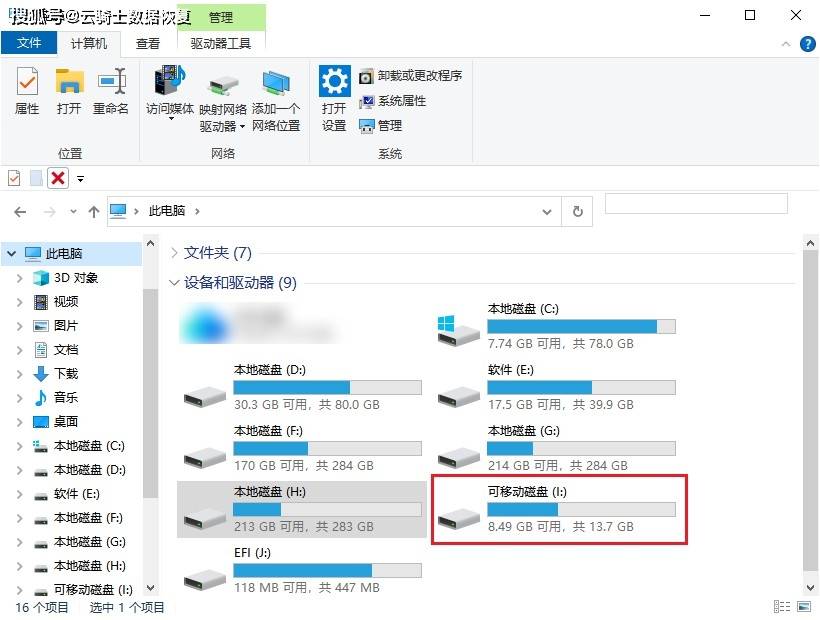
Task: Select the EFI (J:) drive icon
Action: (205, 580)
